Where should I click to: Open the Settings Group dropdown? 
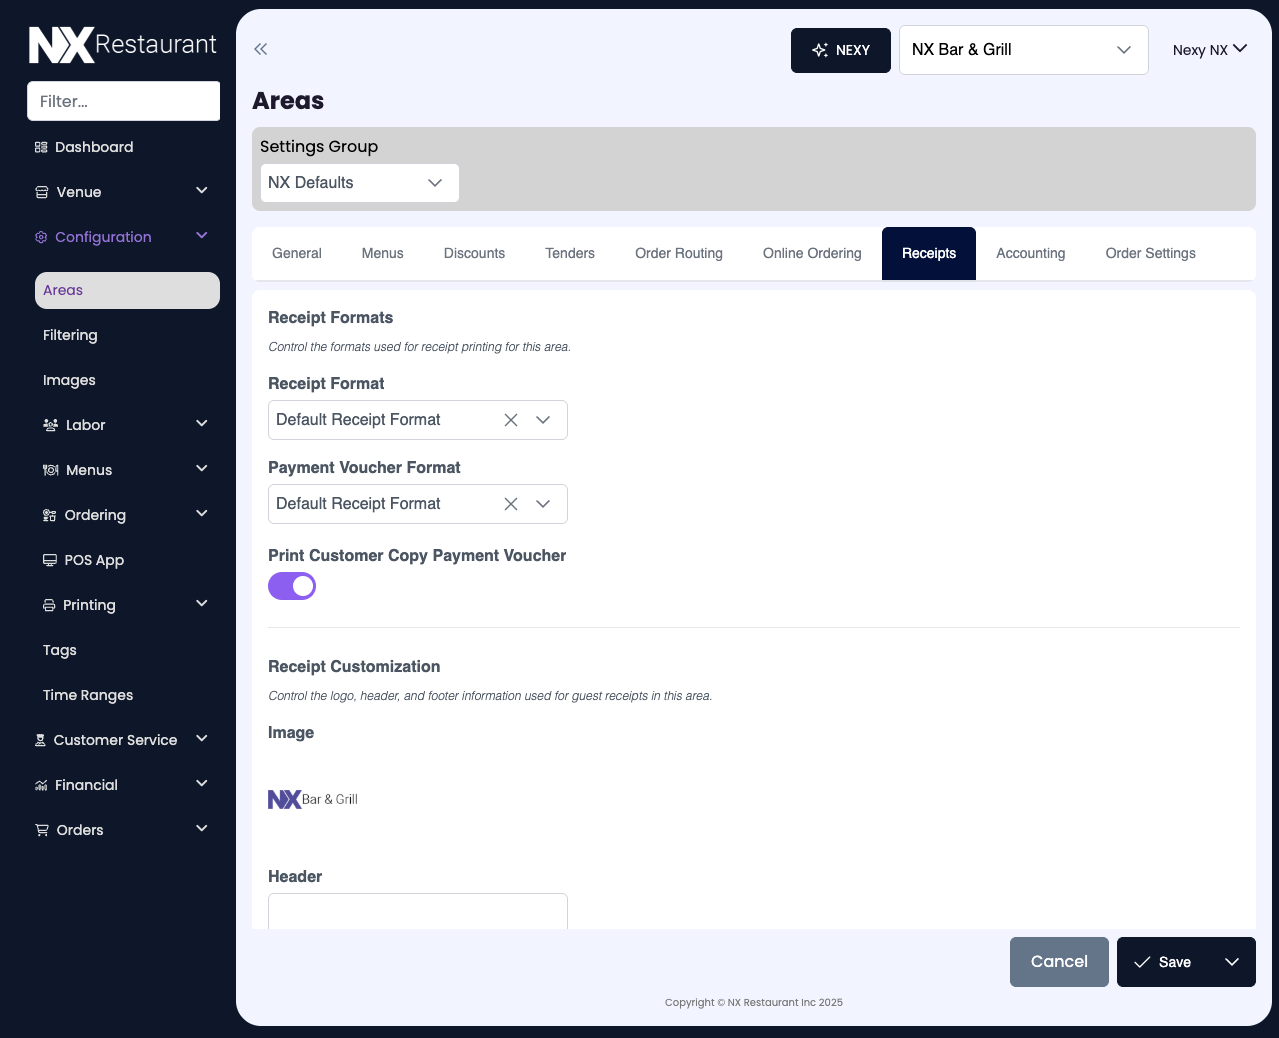359,183
